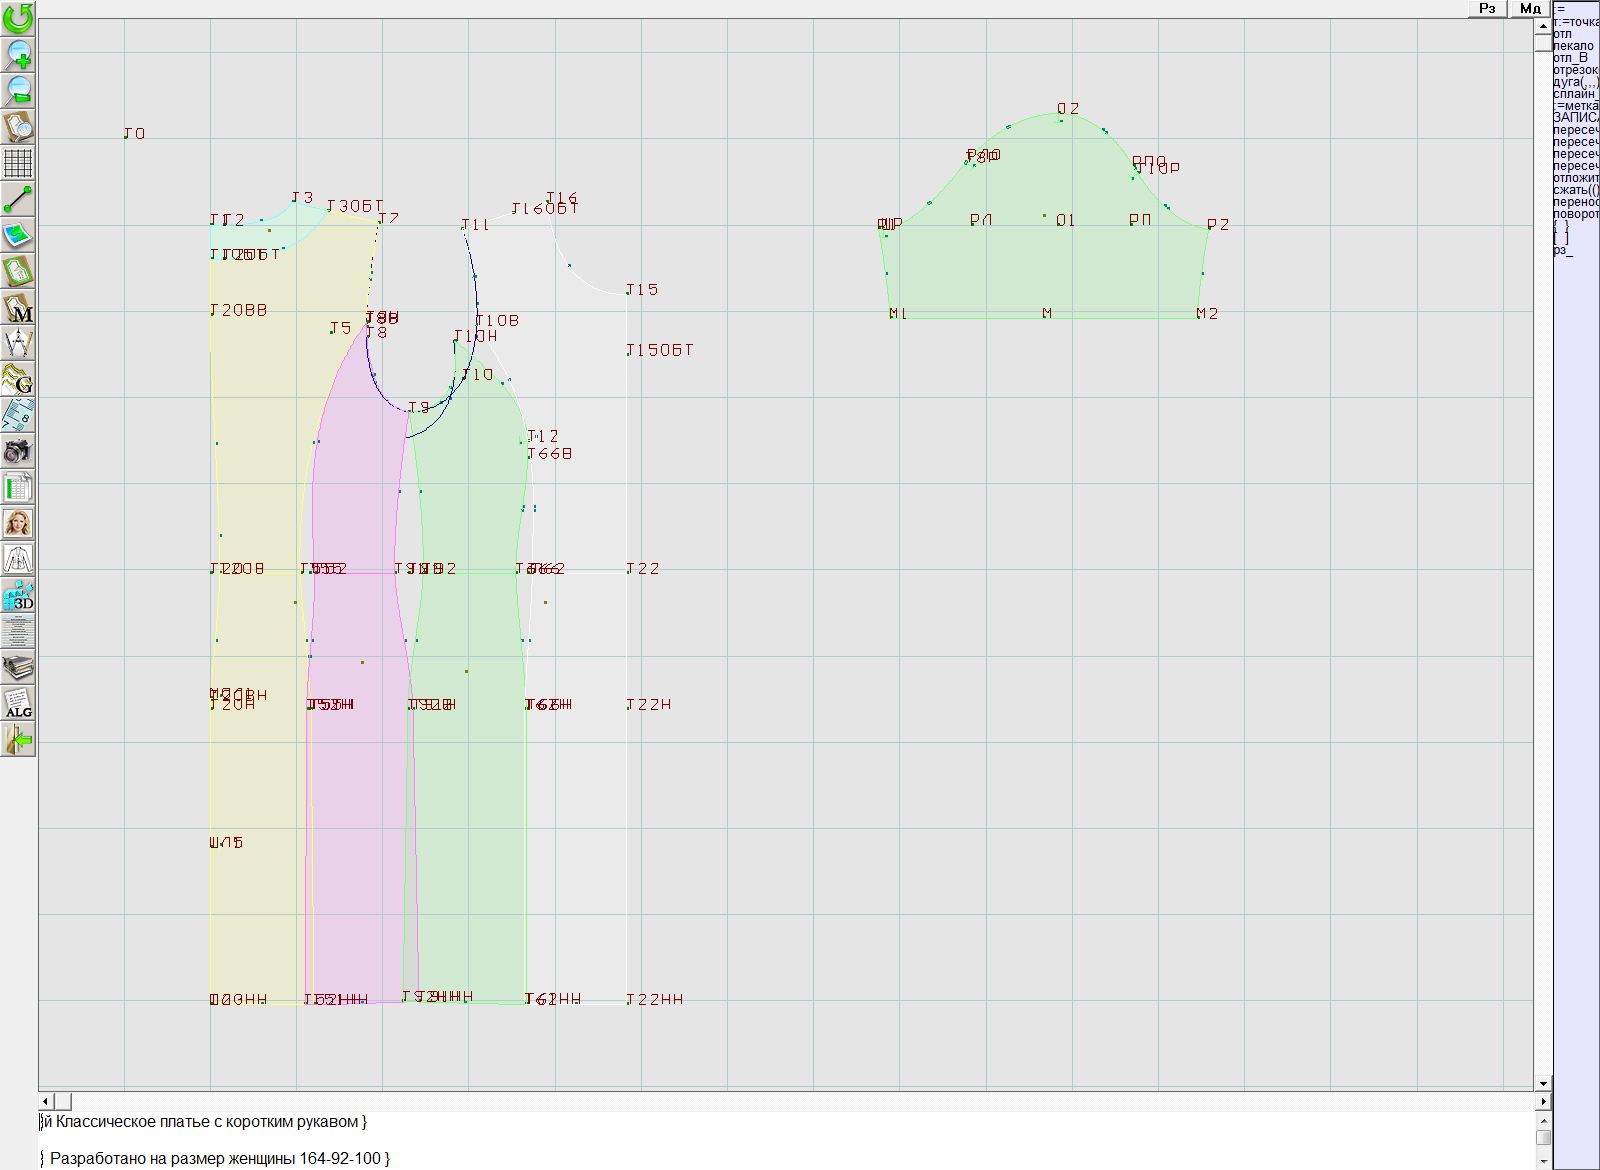Select the zoom out magnifier tool
This screenshot has height=1170, width=1600.
tap(18, 90)
